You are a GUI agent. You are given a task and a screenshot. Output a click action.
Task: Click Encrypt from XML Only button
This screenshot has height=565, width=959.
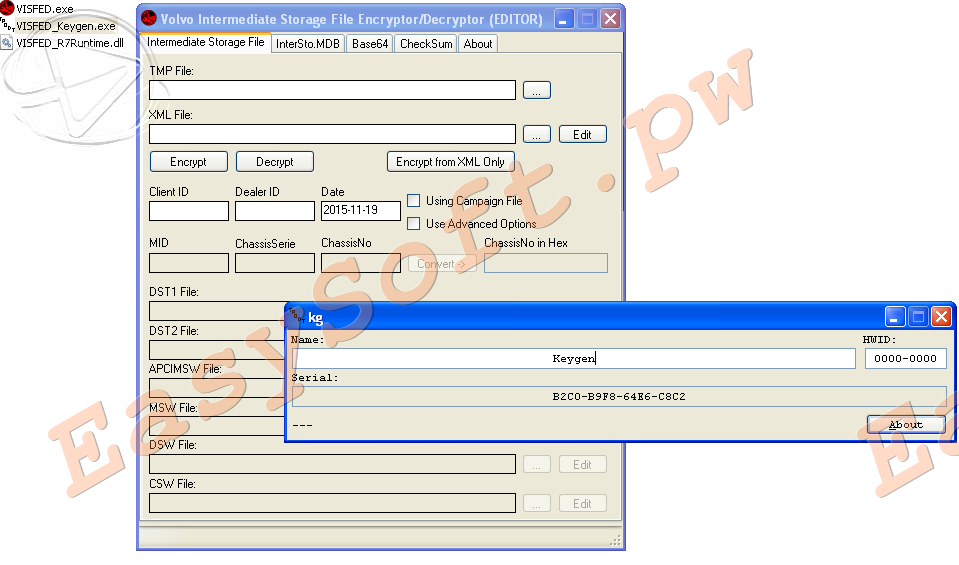click(x=451, y=162)
